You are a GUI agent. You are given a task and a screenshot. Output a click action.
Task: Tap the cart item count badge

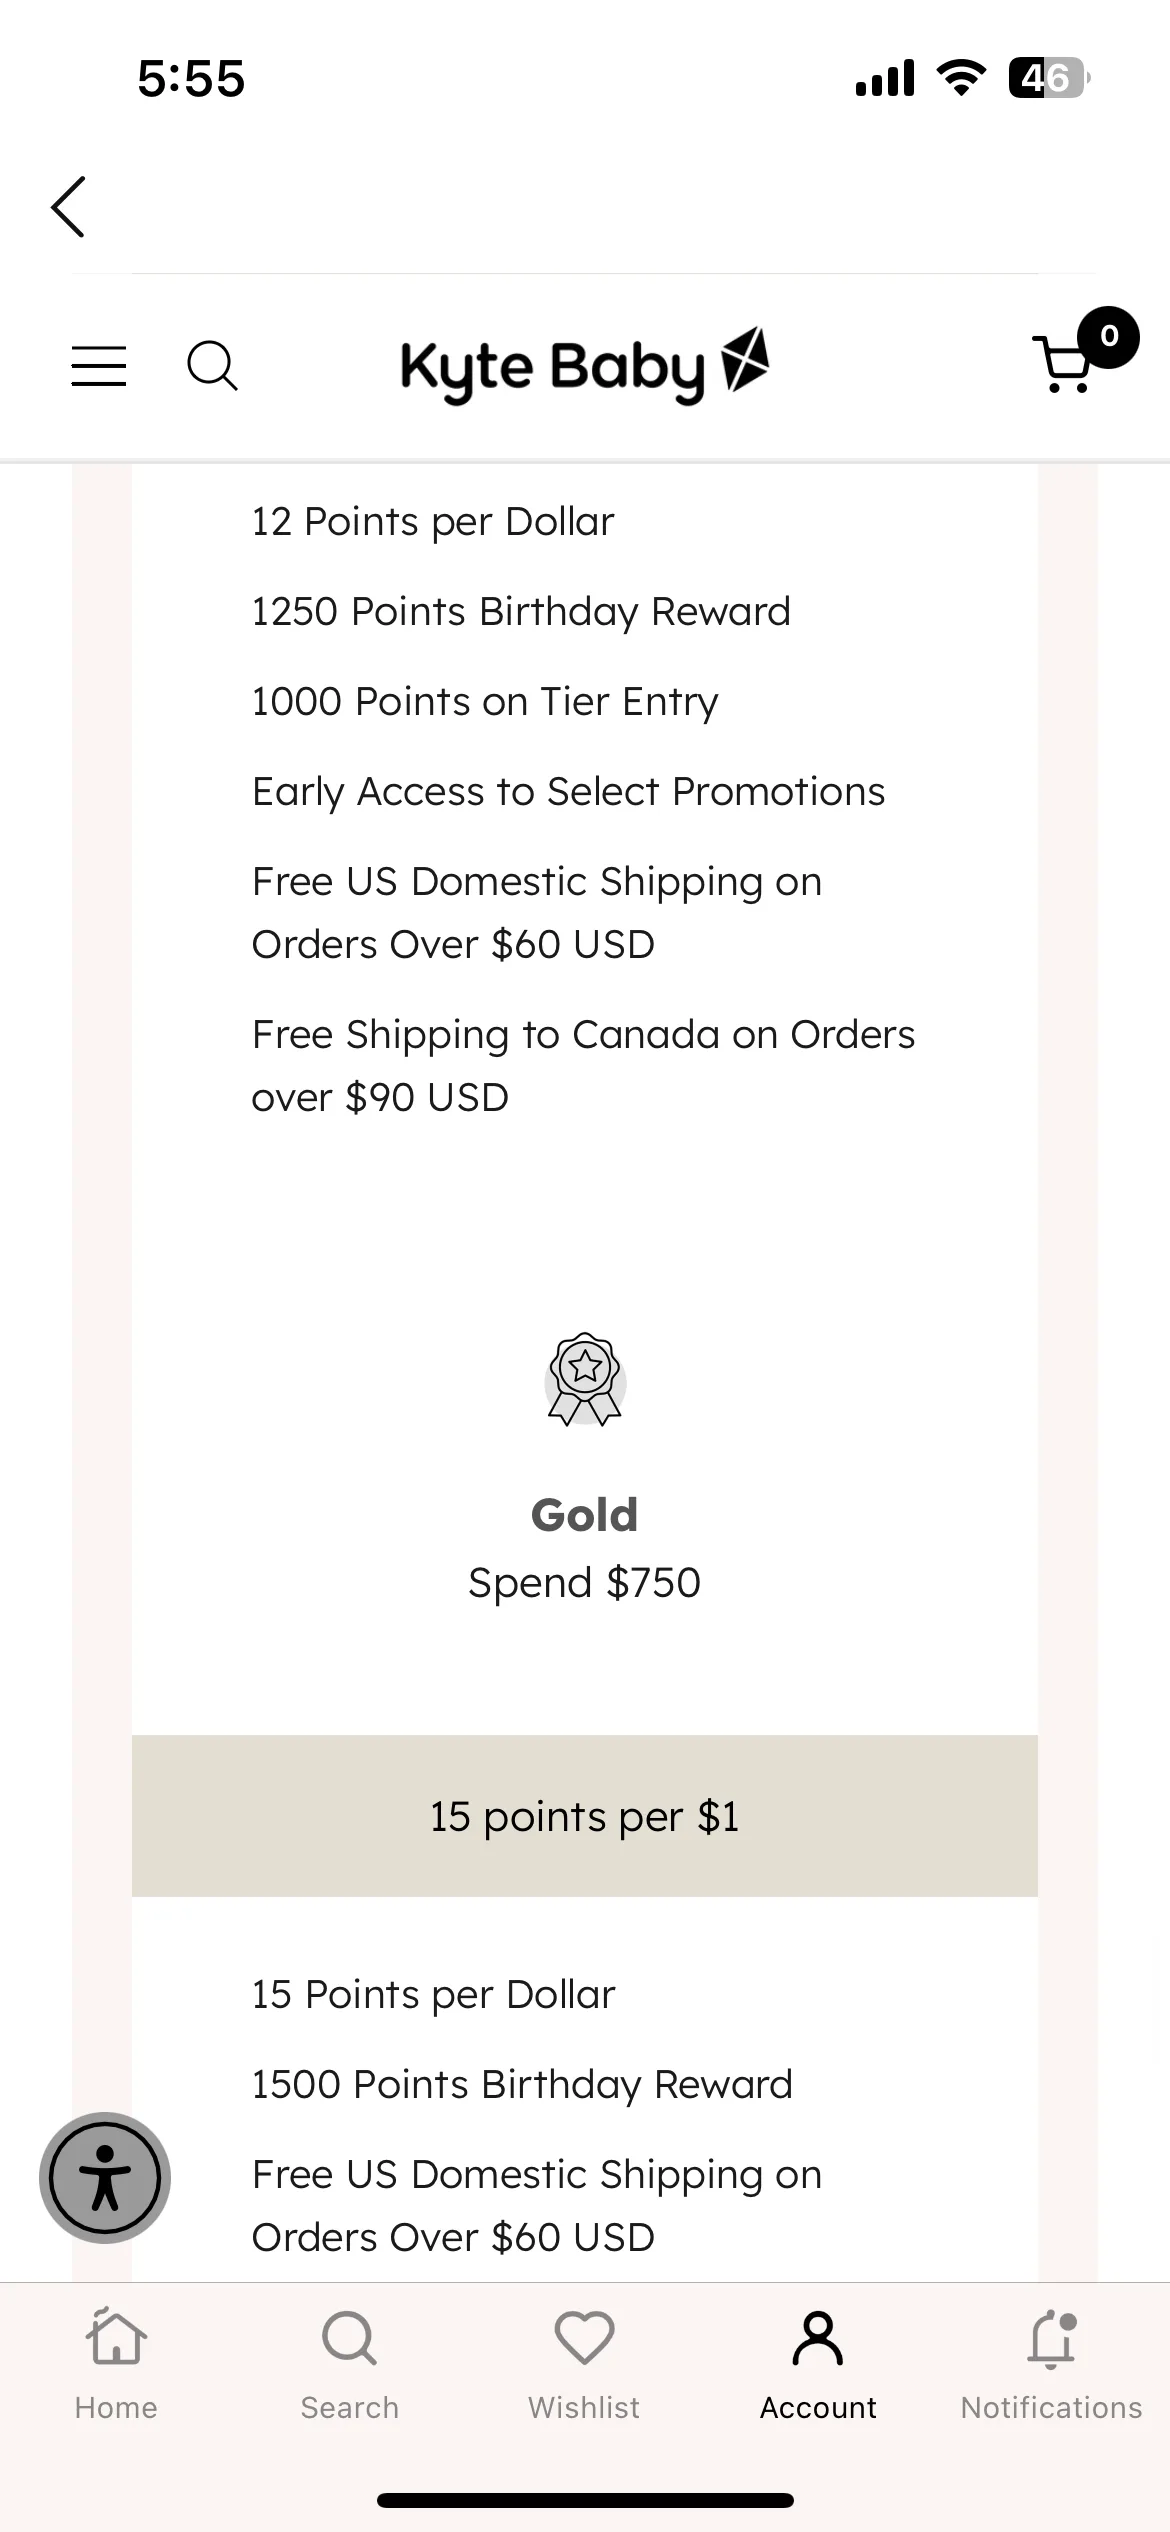[x=1108, y=337]
